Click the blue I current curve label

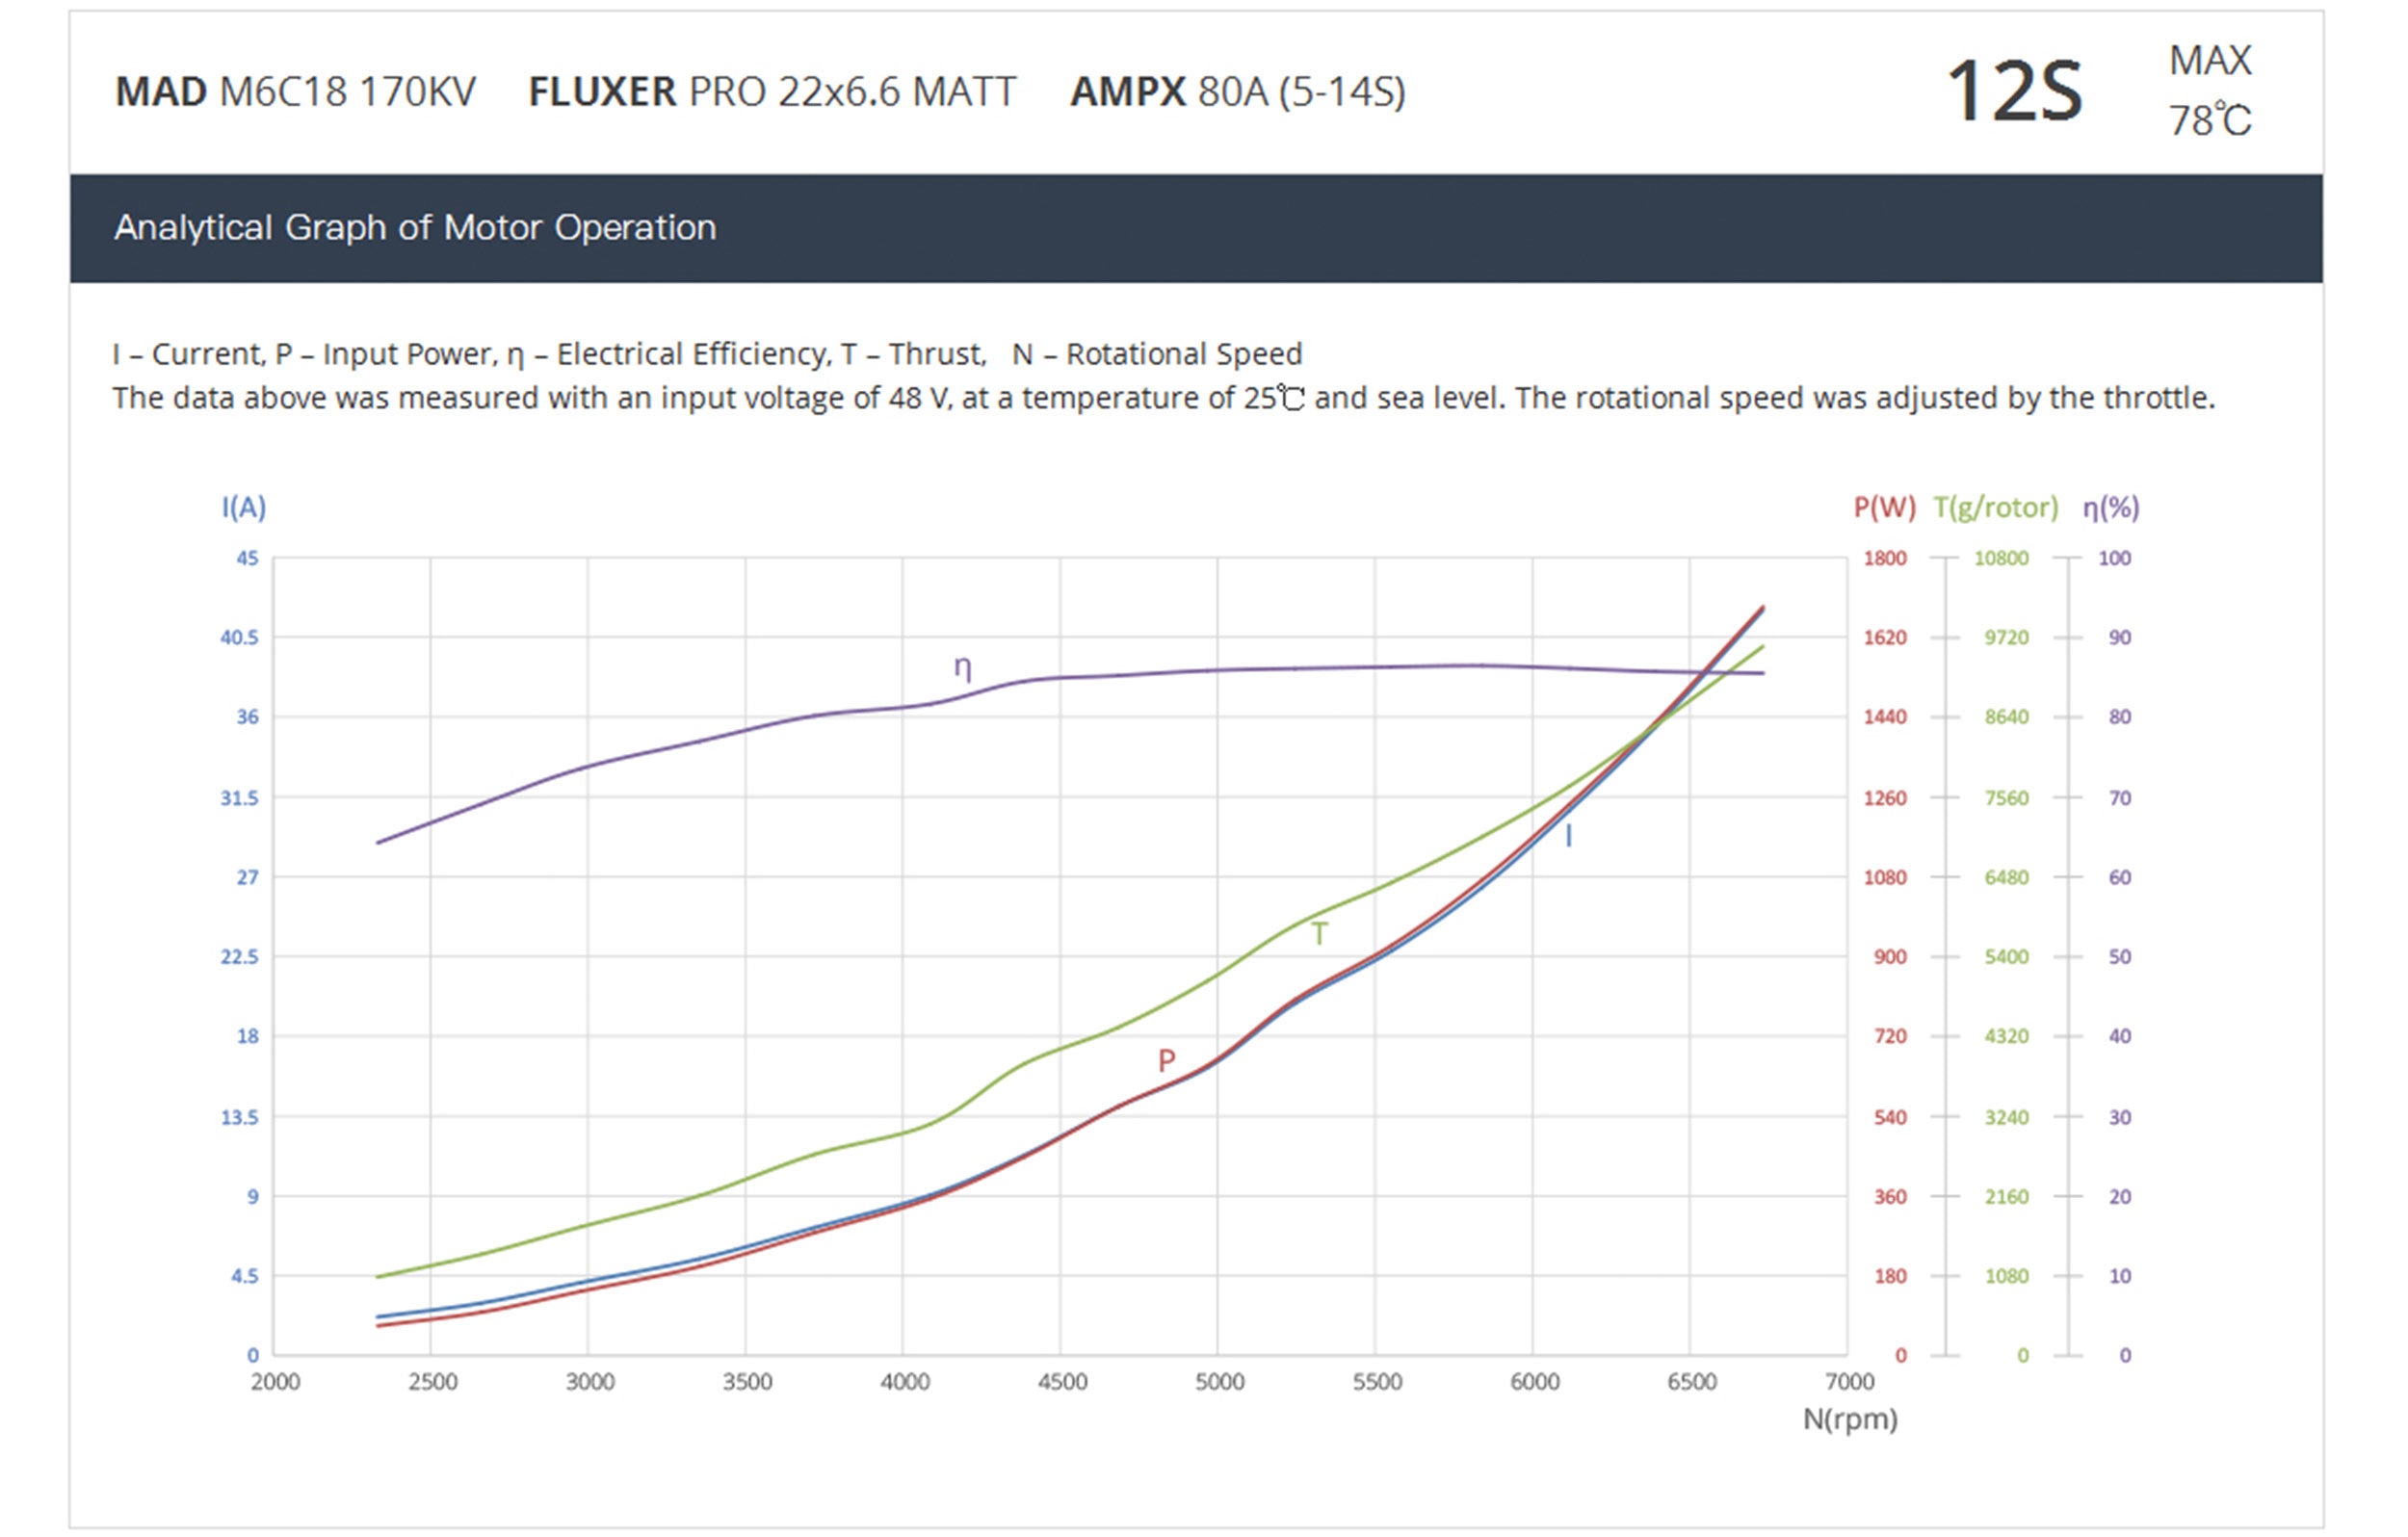tap(1568, 836)
